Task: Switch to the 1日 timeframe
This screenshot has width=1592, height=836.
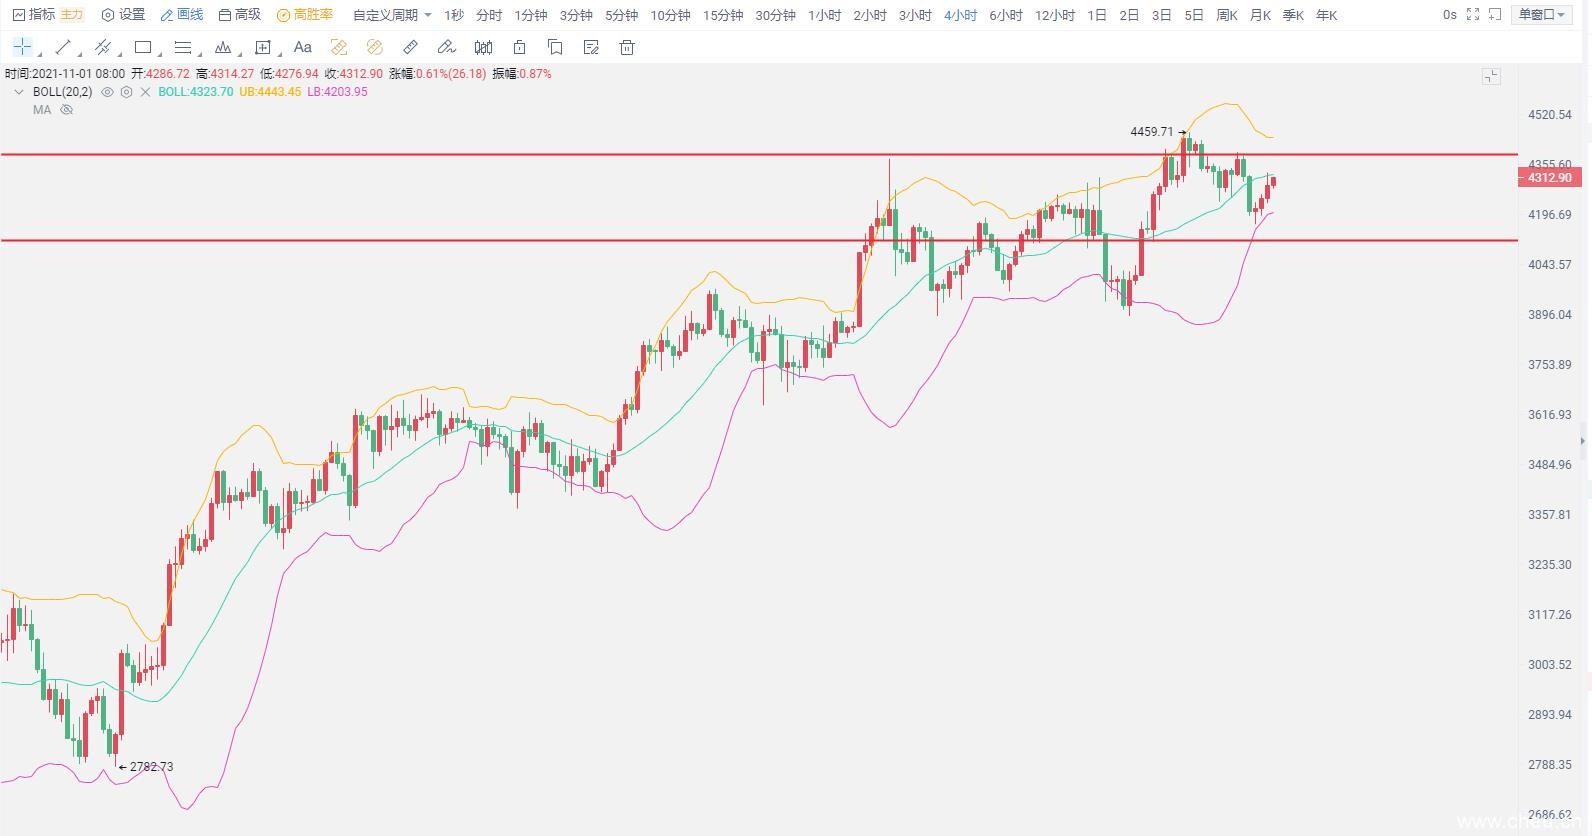Action: [x=1097, y=15]
